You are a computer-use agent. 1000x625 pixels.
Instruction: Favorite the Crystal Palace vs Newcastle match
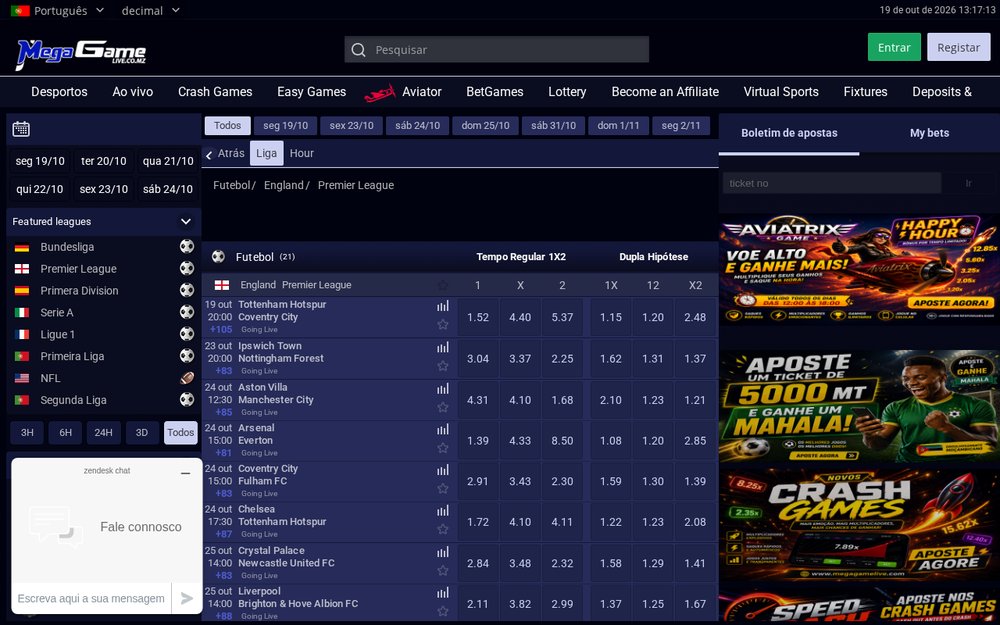(x=443, y=571)
